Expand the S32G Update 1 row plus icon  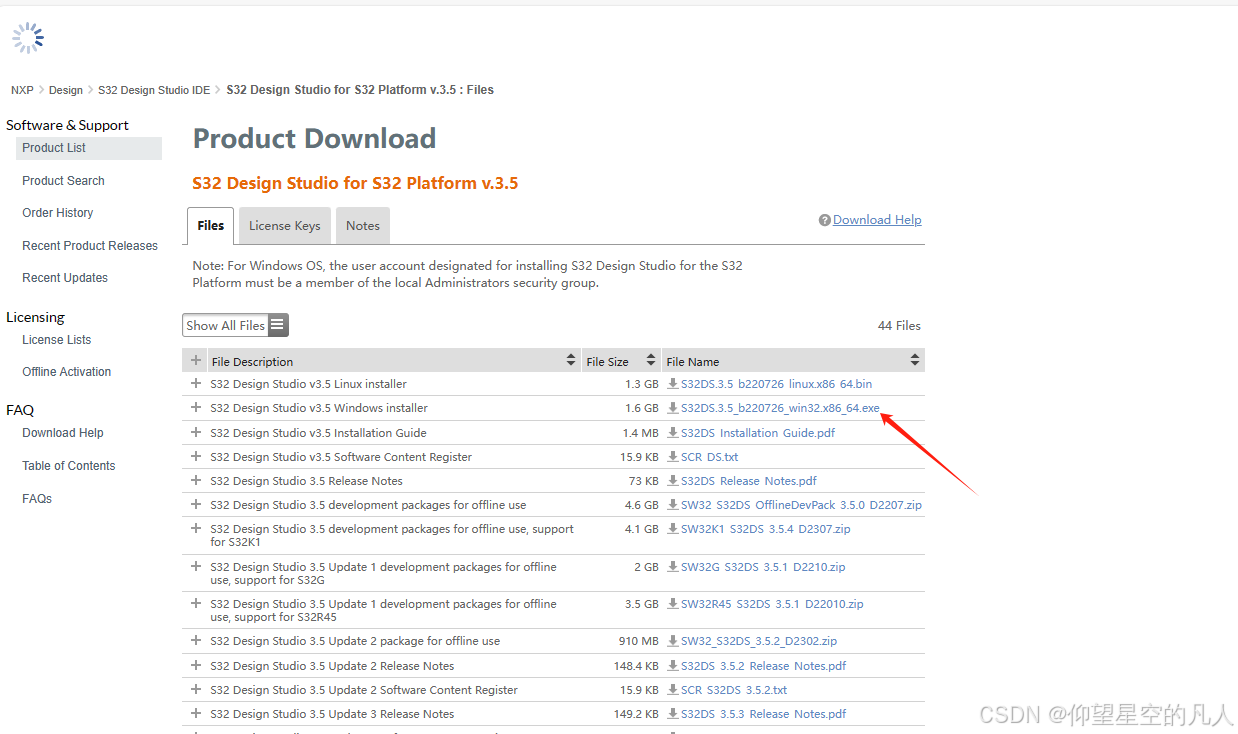pos(196,566)
